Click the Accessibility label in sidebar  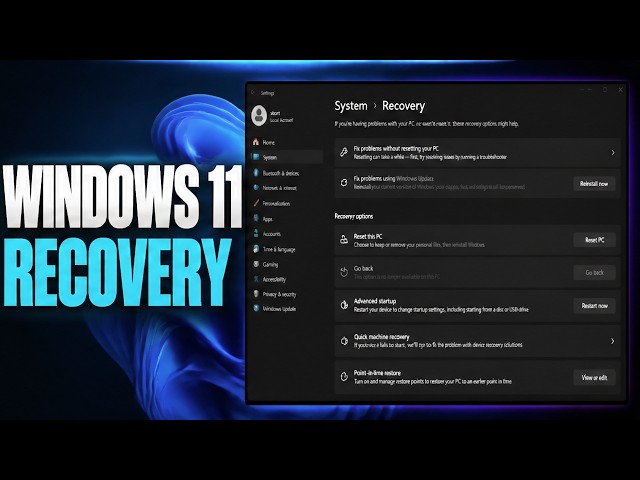[274, 280]
